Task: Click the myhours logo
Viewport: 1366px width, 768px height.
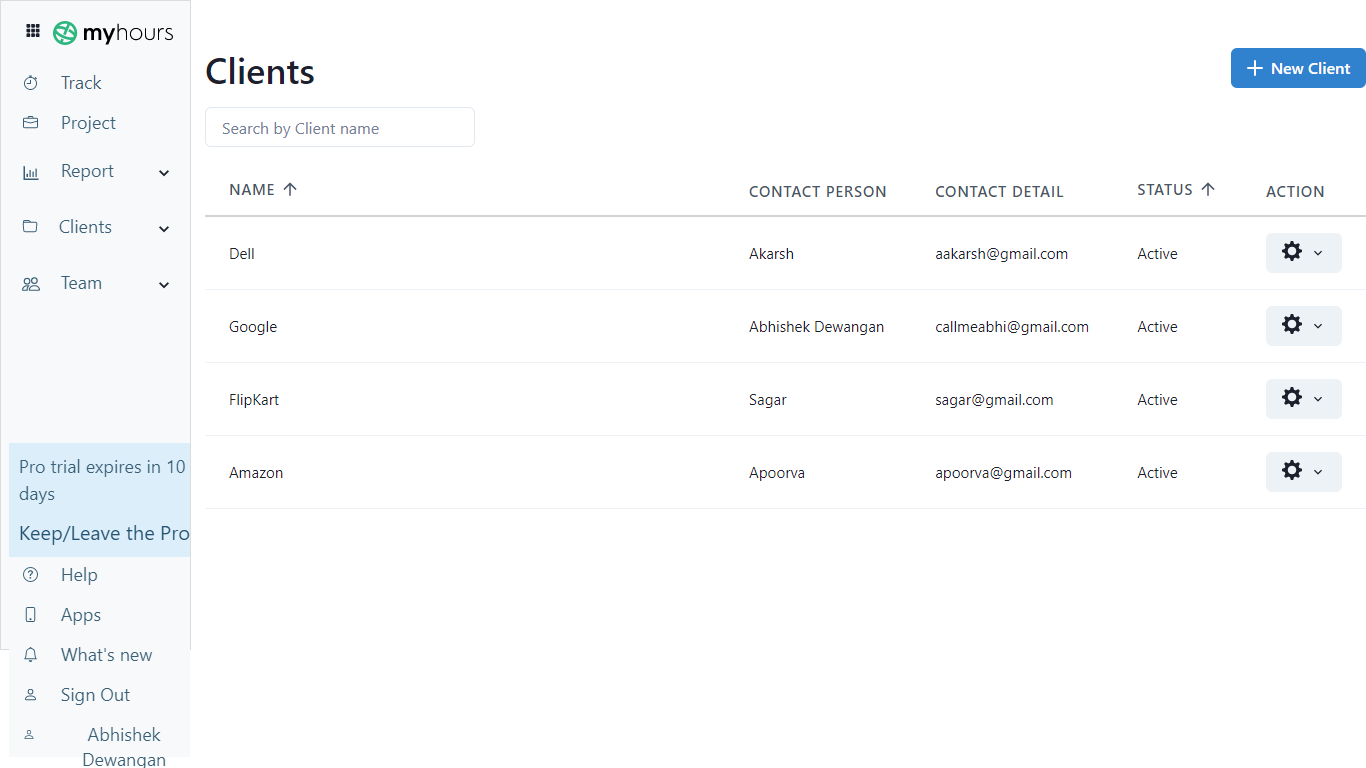Action: coord(113,33)
